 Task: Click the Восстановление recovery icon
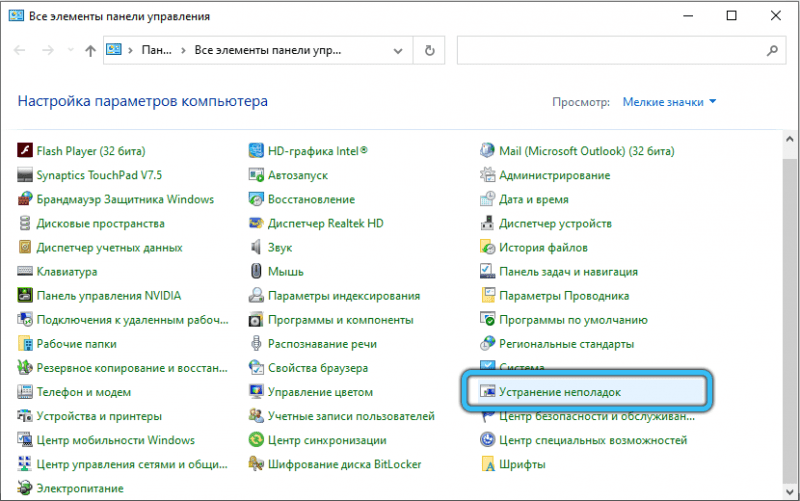tap(256, 199)
